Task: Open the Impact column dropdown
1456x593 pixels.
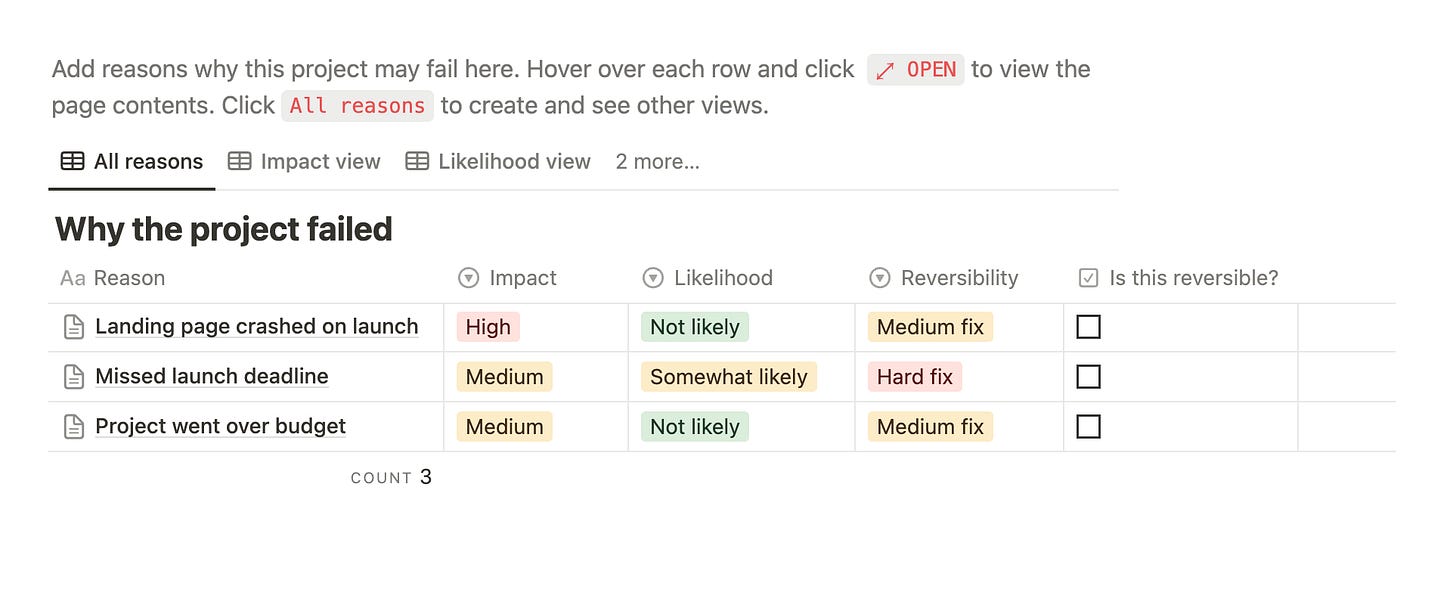Action: click(467, 278)
